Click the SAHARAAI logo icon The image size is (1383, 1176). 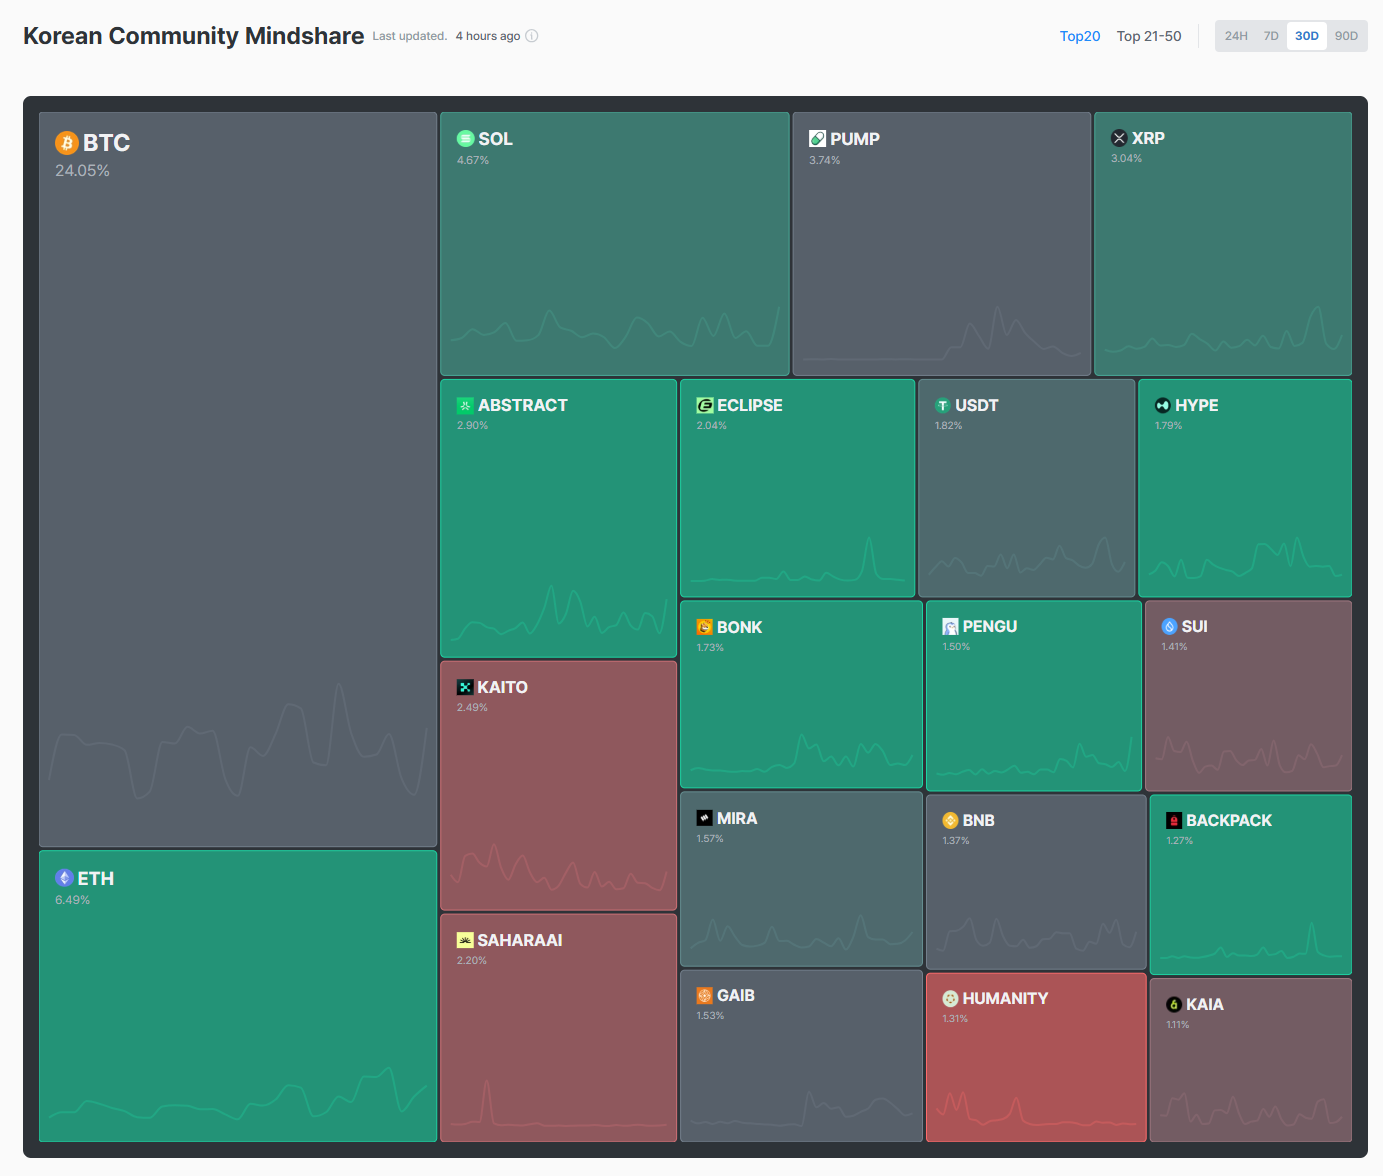pyautogui.click(x=465, y=940)
